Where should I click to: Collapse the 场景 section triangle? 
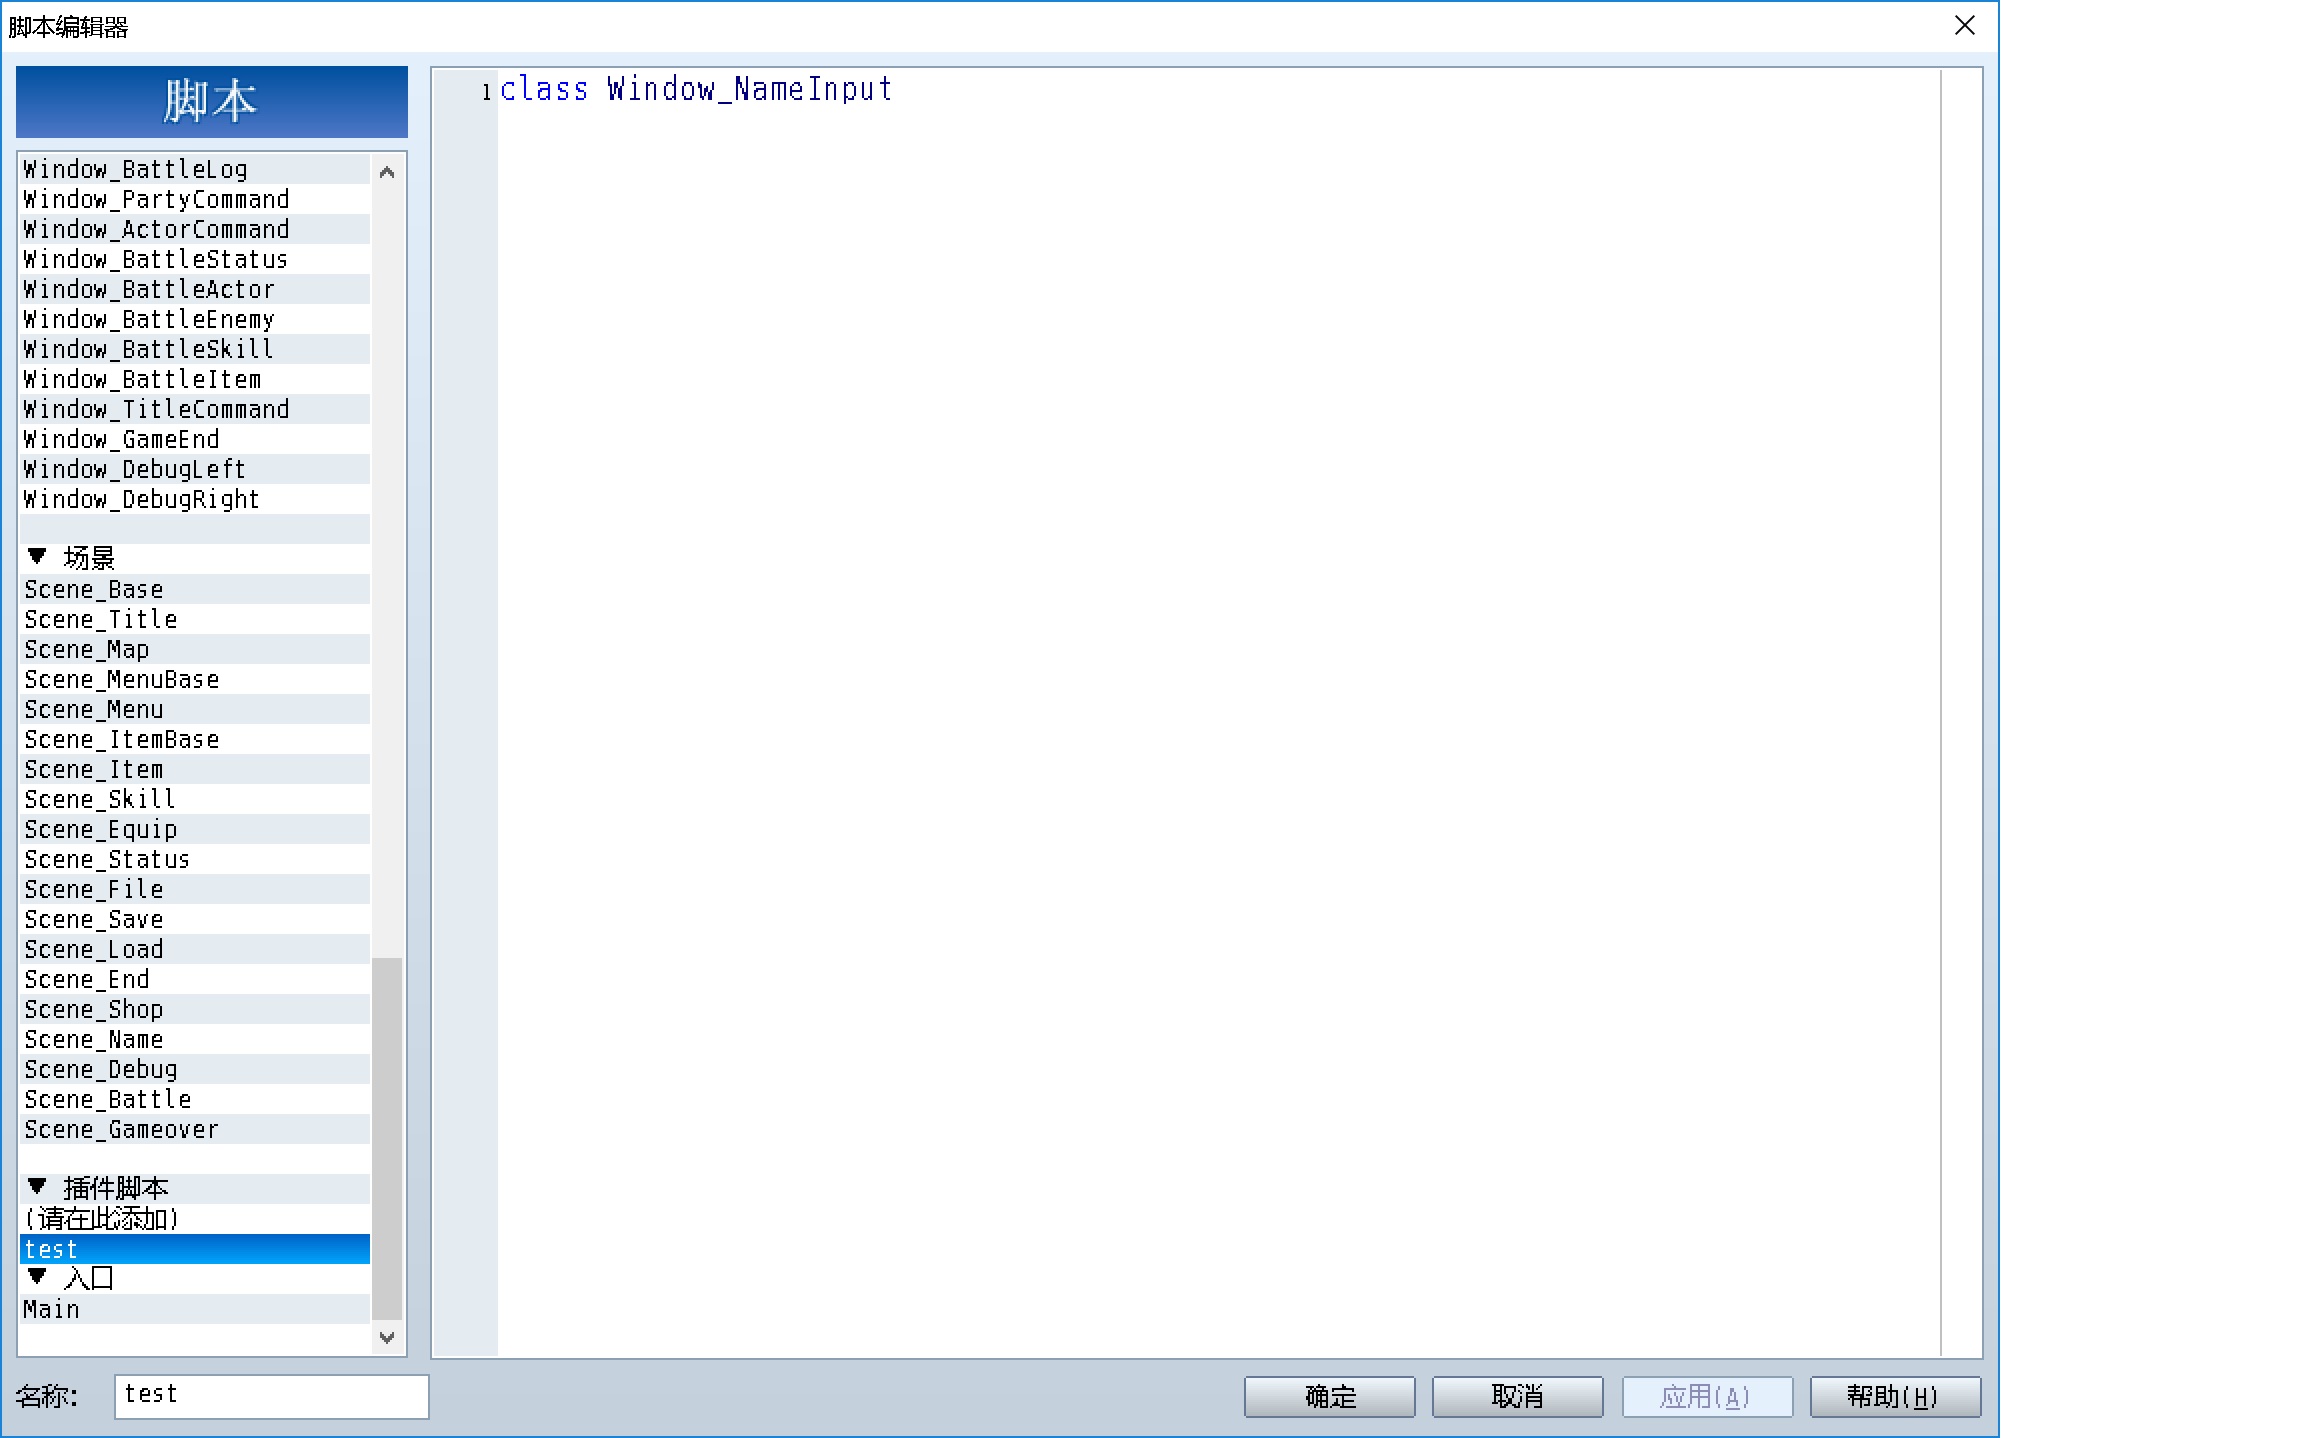coord(37,556)
